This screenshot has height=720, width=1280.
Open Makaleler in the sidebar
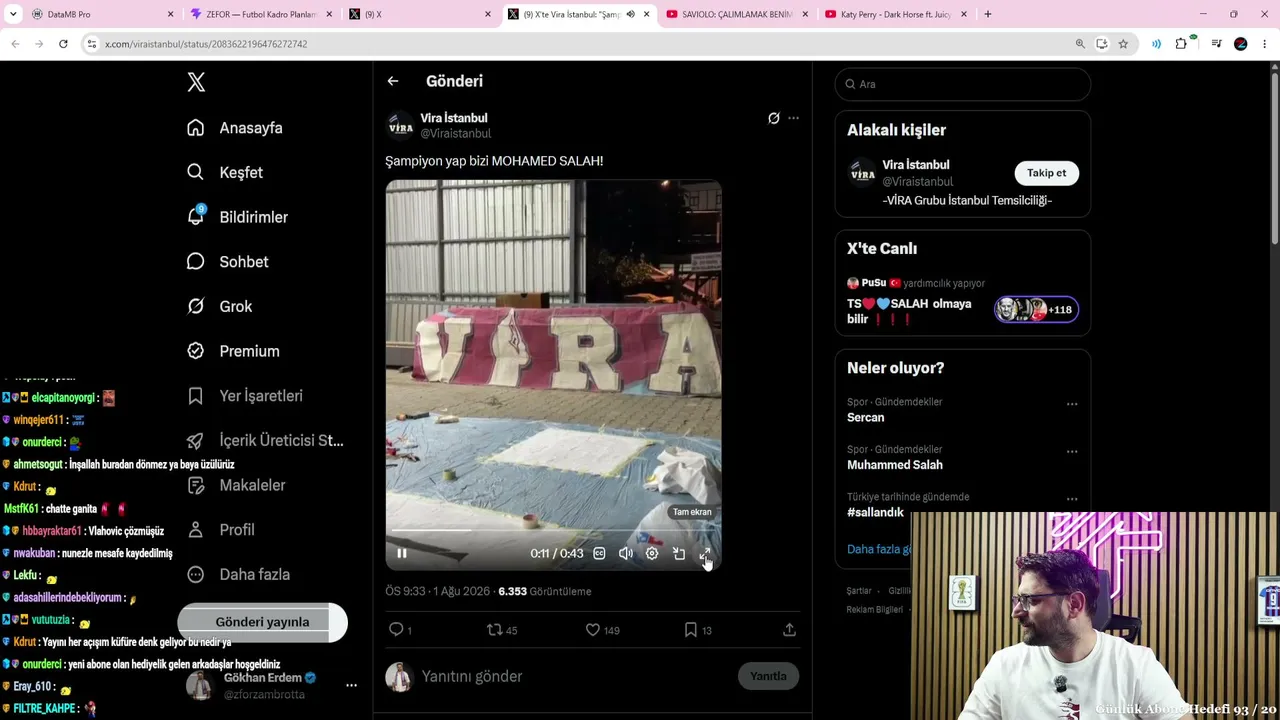click(236, 485)
